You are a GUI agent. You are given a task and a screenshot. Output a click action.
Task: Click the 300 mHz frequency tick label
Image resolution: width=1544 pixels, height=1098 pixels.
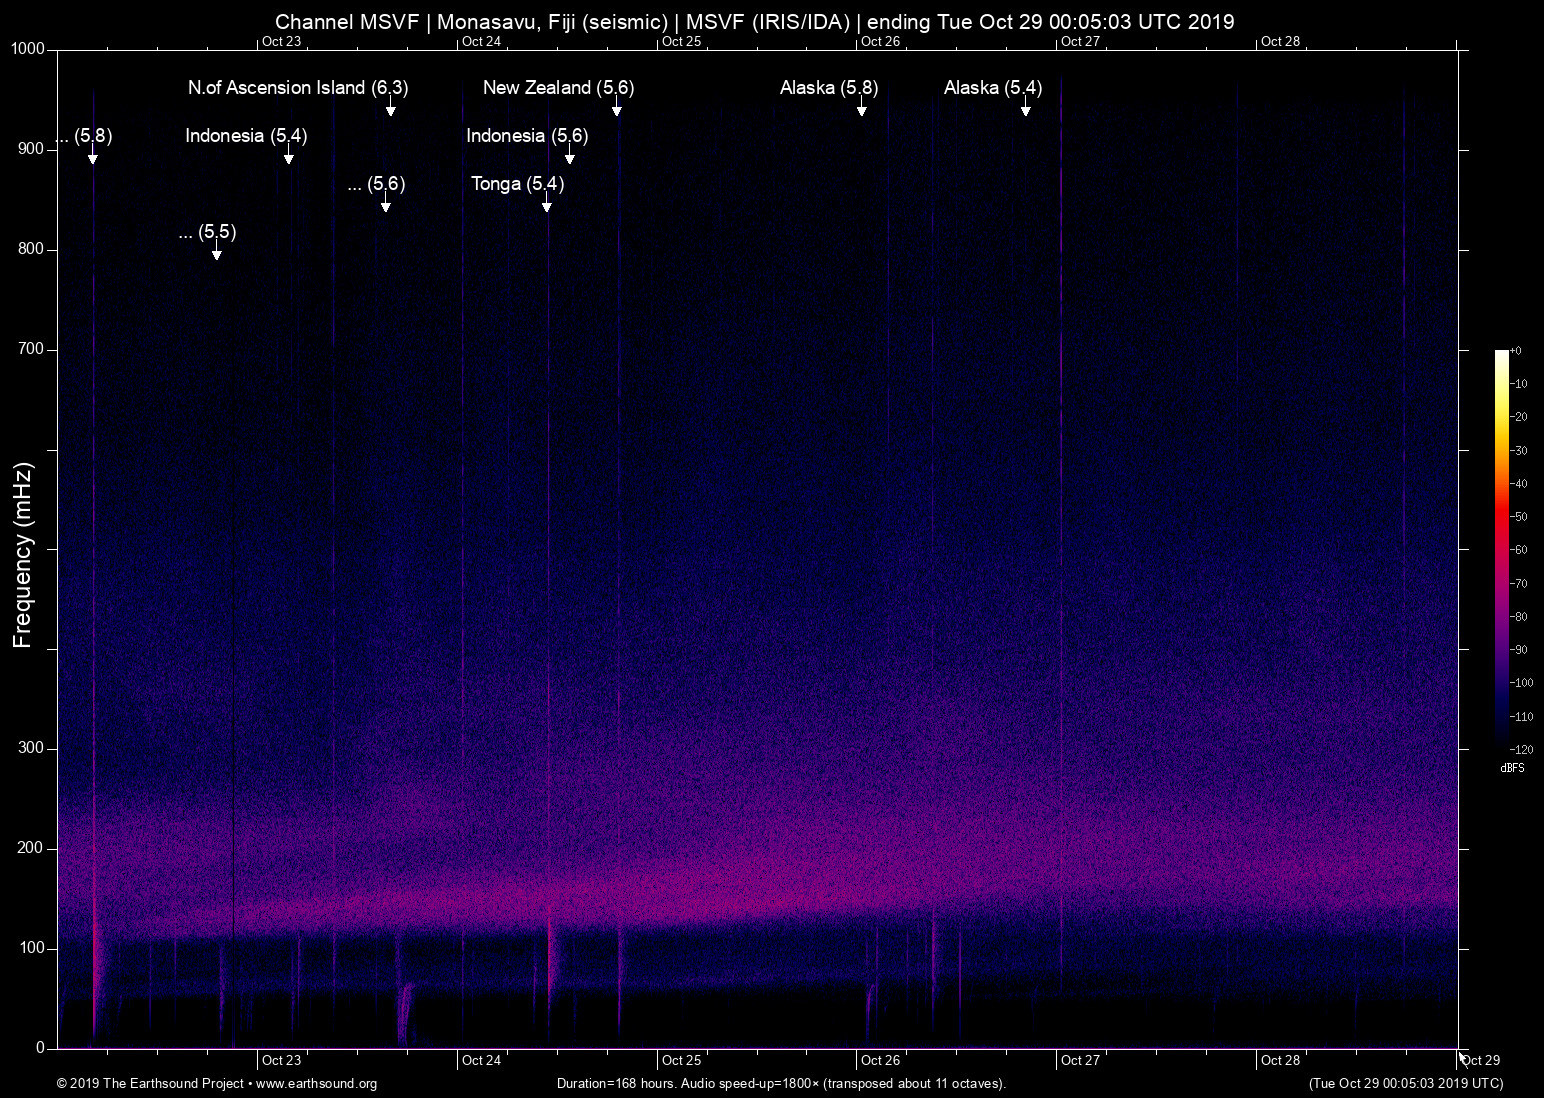pos(31,747)
